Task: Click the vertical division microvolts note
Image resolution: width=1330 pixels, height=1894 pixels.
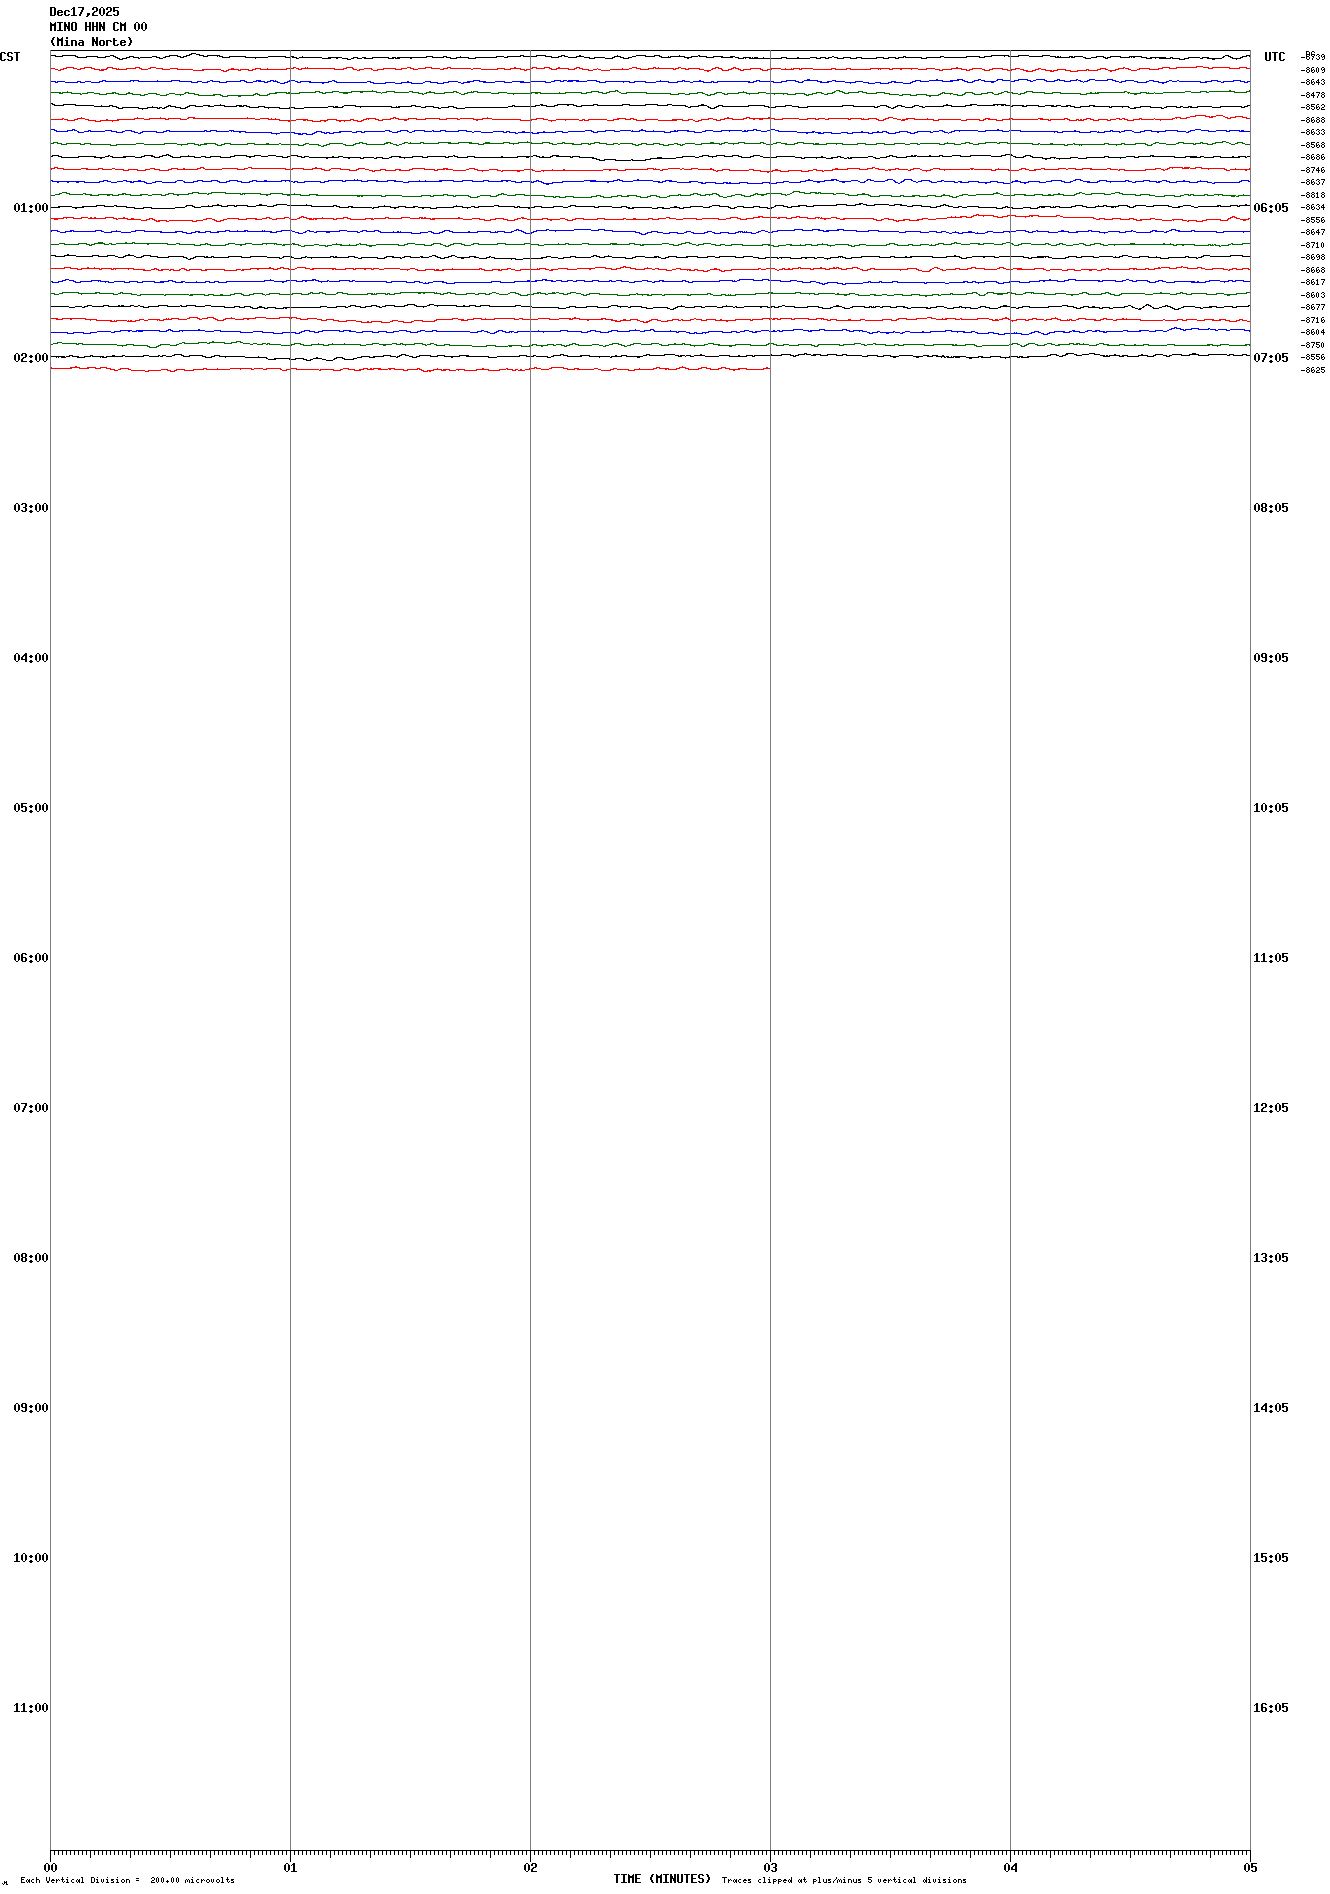Action: point(127,1880)
